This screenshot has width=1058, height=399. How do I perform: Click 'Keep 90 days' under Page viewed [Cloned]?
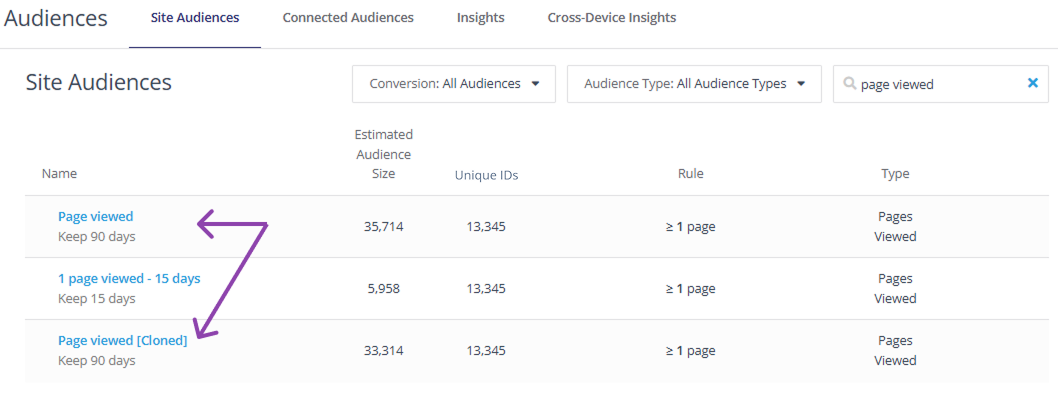click(96, 361)
